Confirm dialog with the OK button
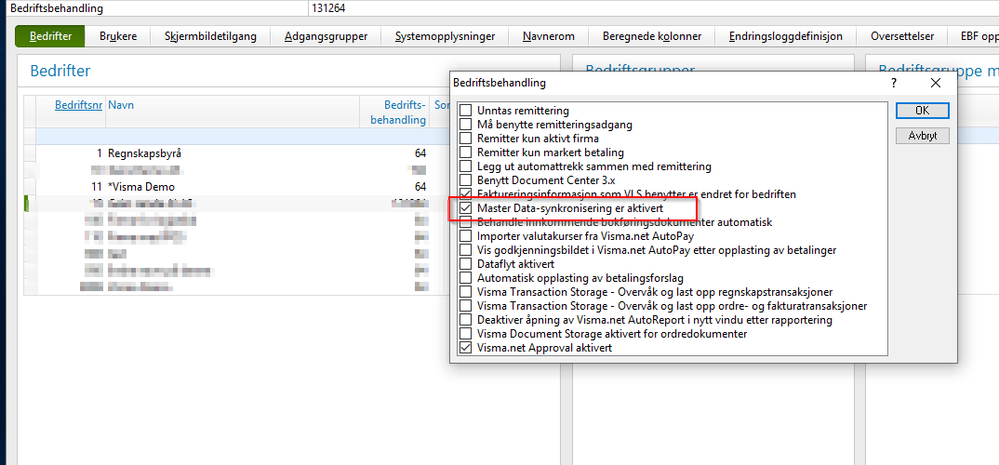Viewport: 999px width, 465px height. coord(922,111)
